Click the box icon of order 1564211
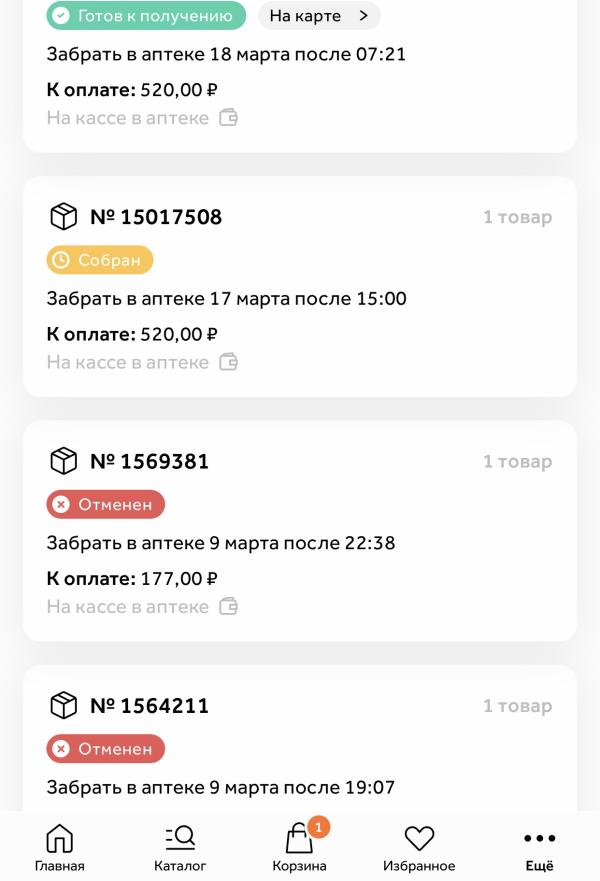600x881 pixels. (63, 706)
